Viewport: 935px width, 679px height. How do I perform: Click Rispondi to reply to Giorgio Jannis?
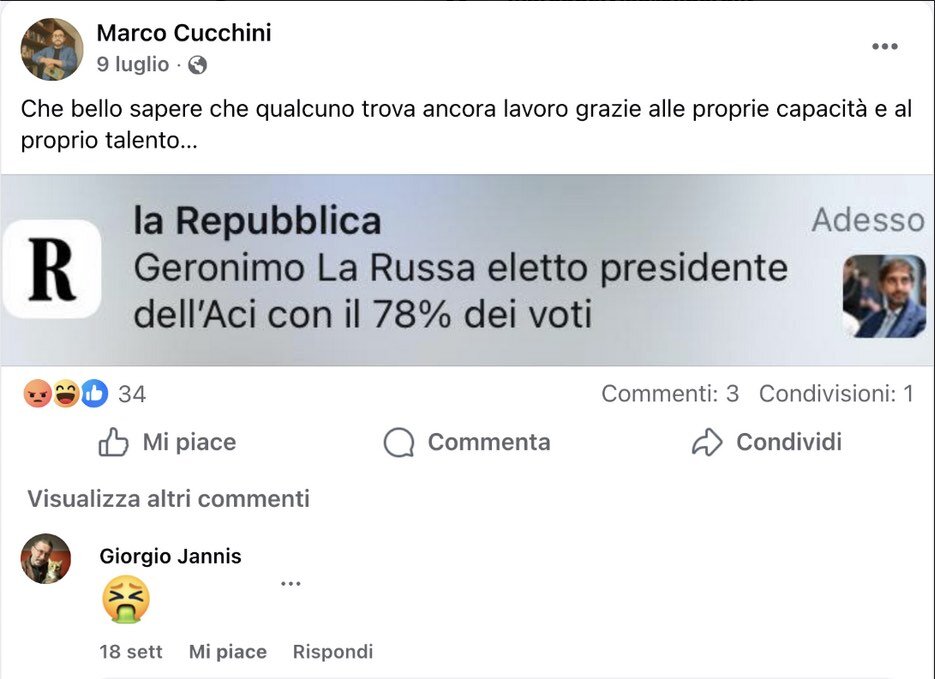332,651
